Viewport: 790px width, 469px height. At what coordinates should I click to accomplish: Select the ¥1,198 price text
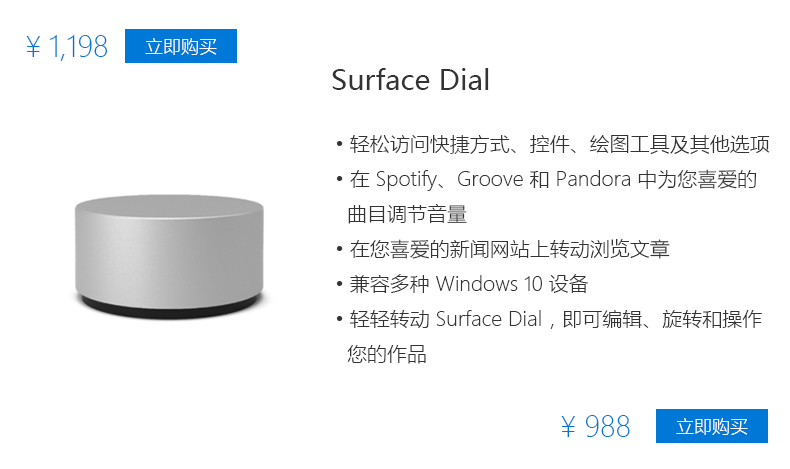click(x=66, y=47)
